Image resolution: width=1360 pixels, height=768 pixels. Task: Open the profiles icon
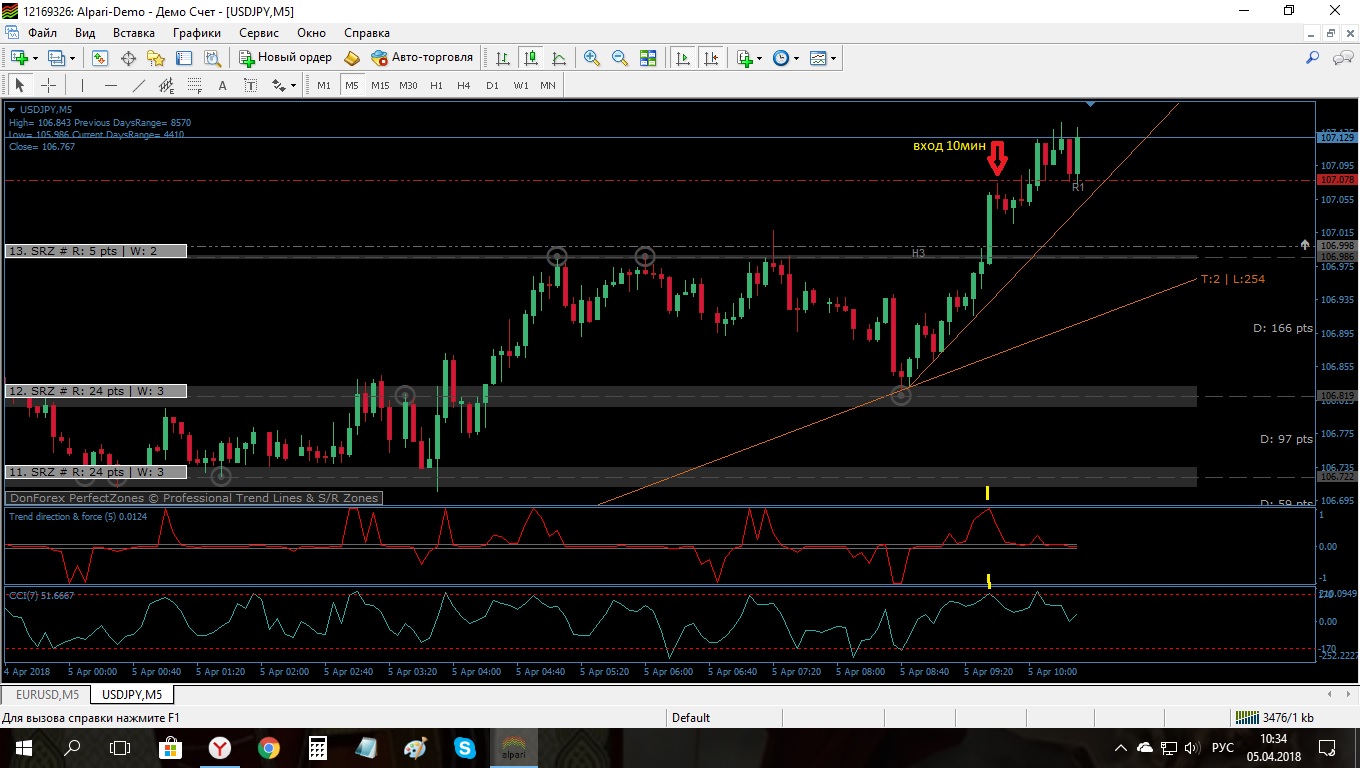[x=56, y=58]
